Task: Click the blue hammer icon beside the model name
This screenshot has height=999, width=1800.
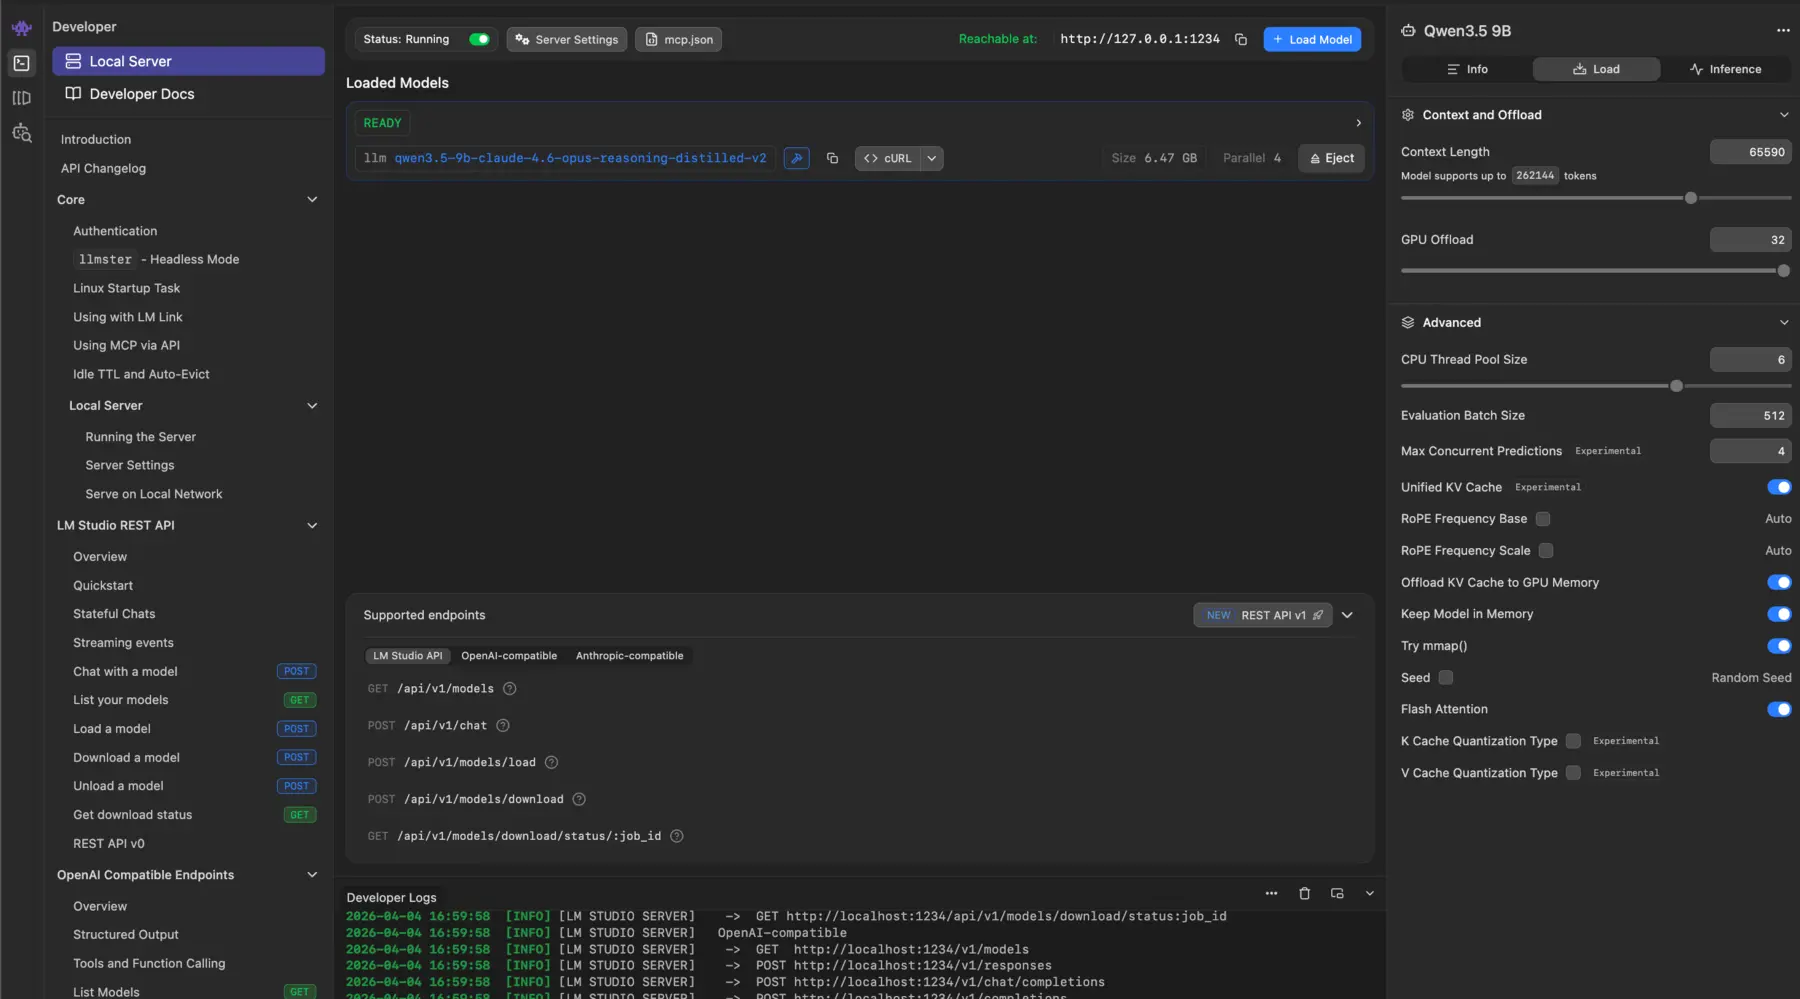Action: (x=797, y=158)
